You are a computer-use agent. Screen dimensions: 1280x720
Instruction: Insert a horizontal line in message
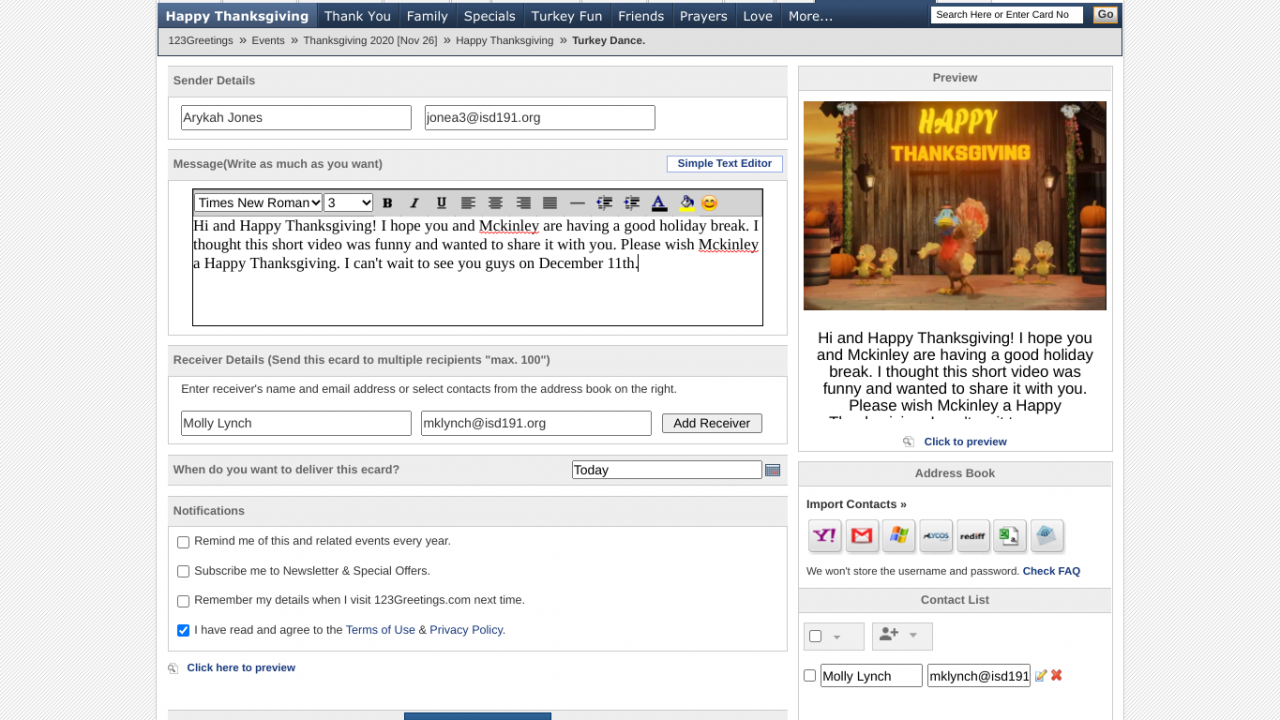pos(577,203)
